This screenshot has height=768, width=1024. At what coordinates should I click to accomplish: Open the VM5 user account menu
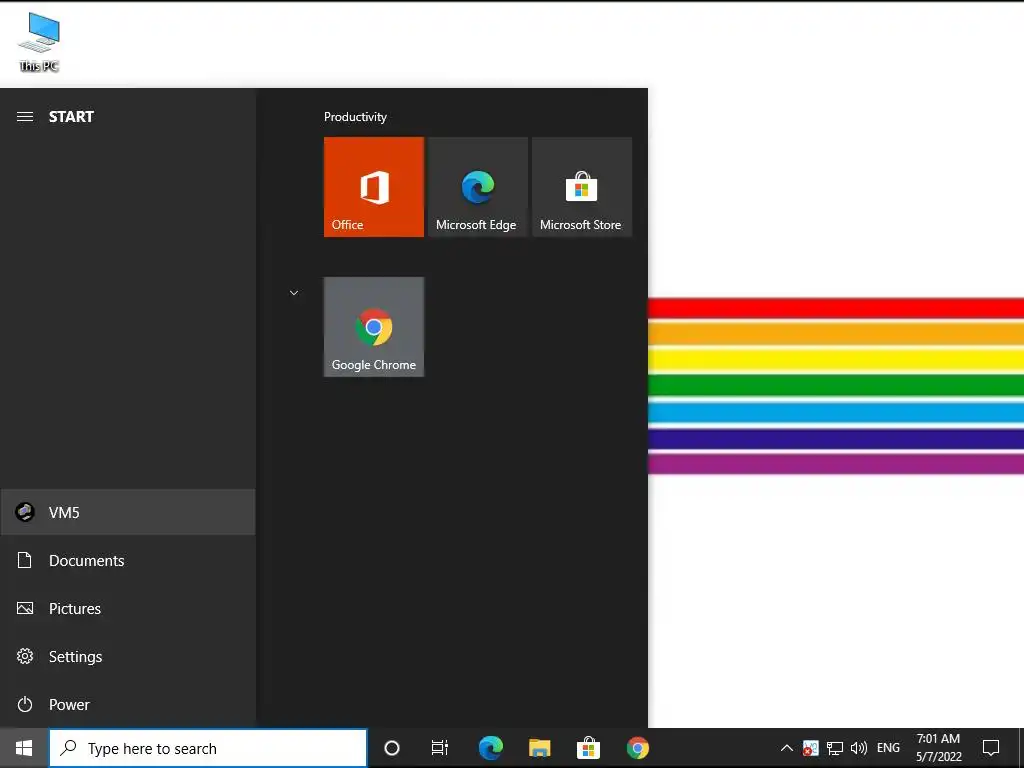tap(128, 513)
